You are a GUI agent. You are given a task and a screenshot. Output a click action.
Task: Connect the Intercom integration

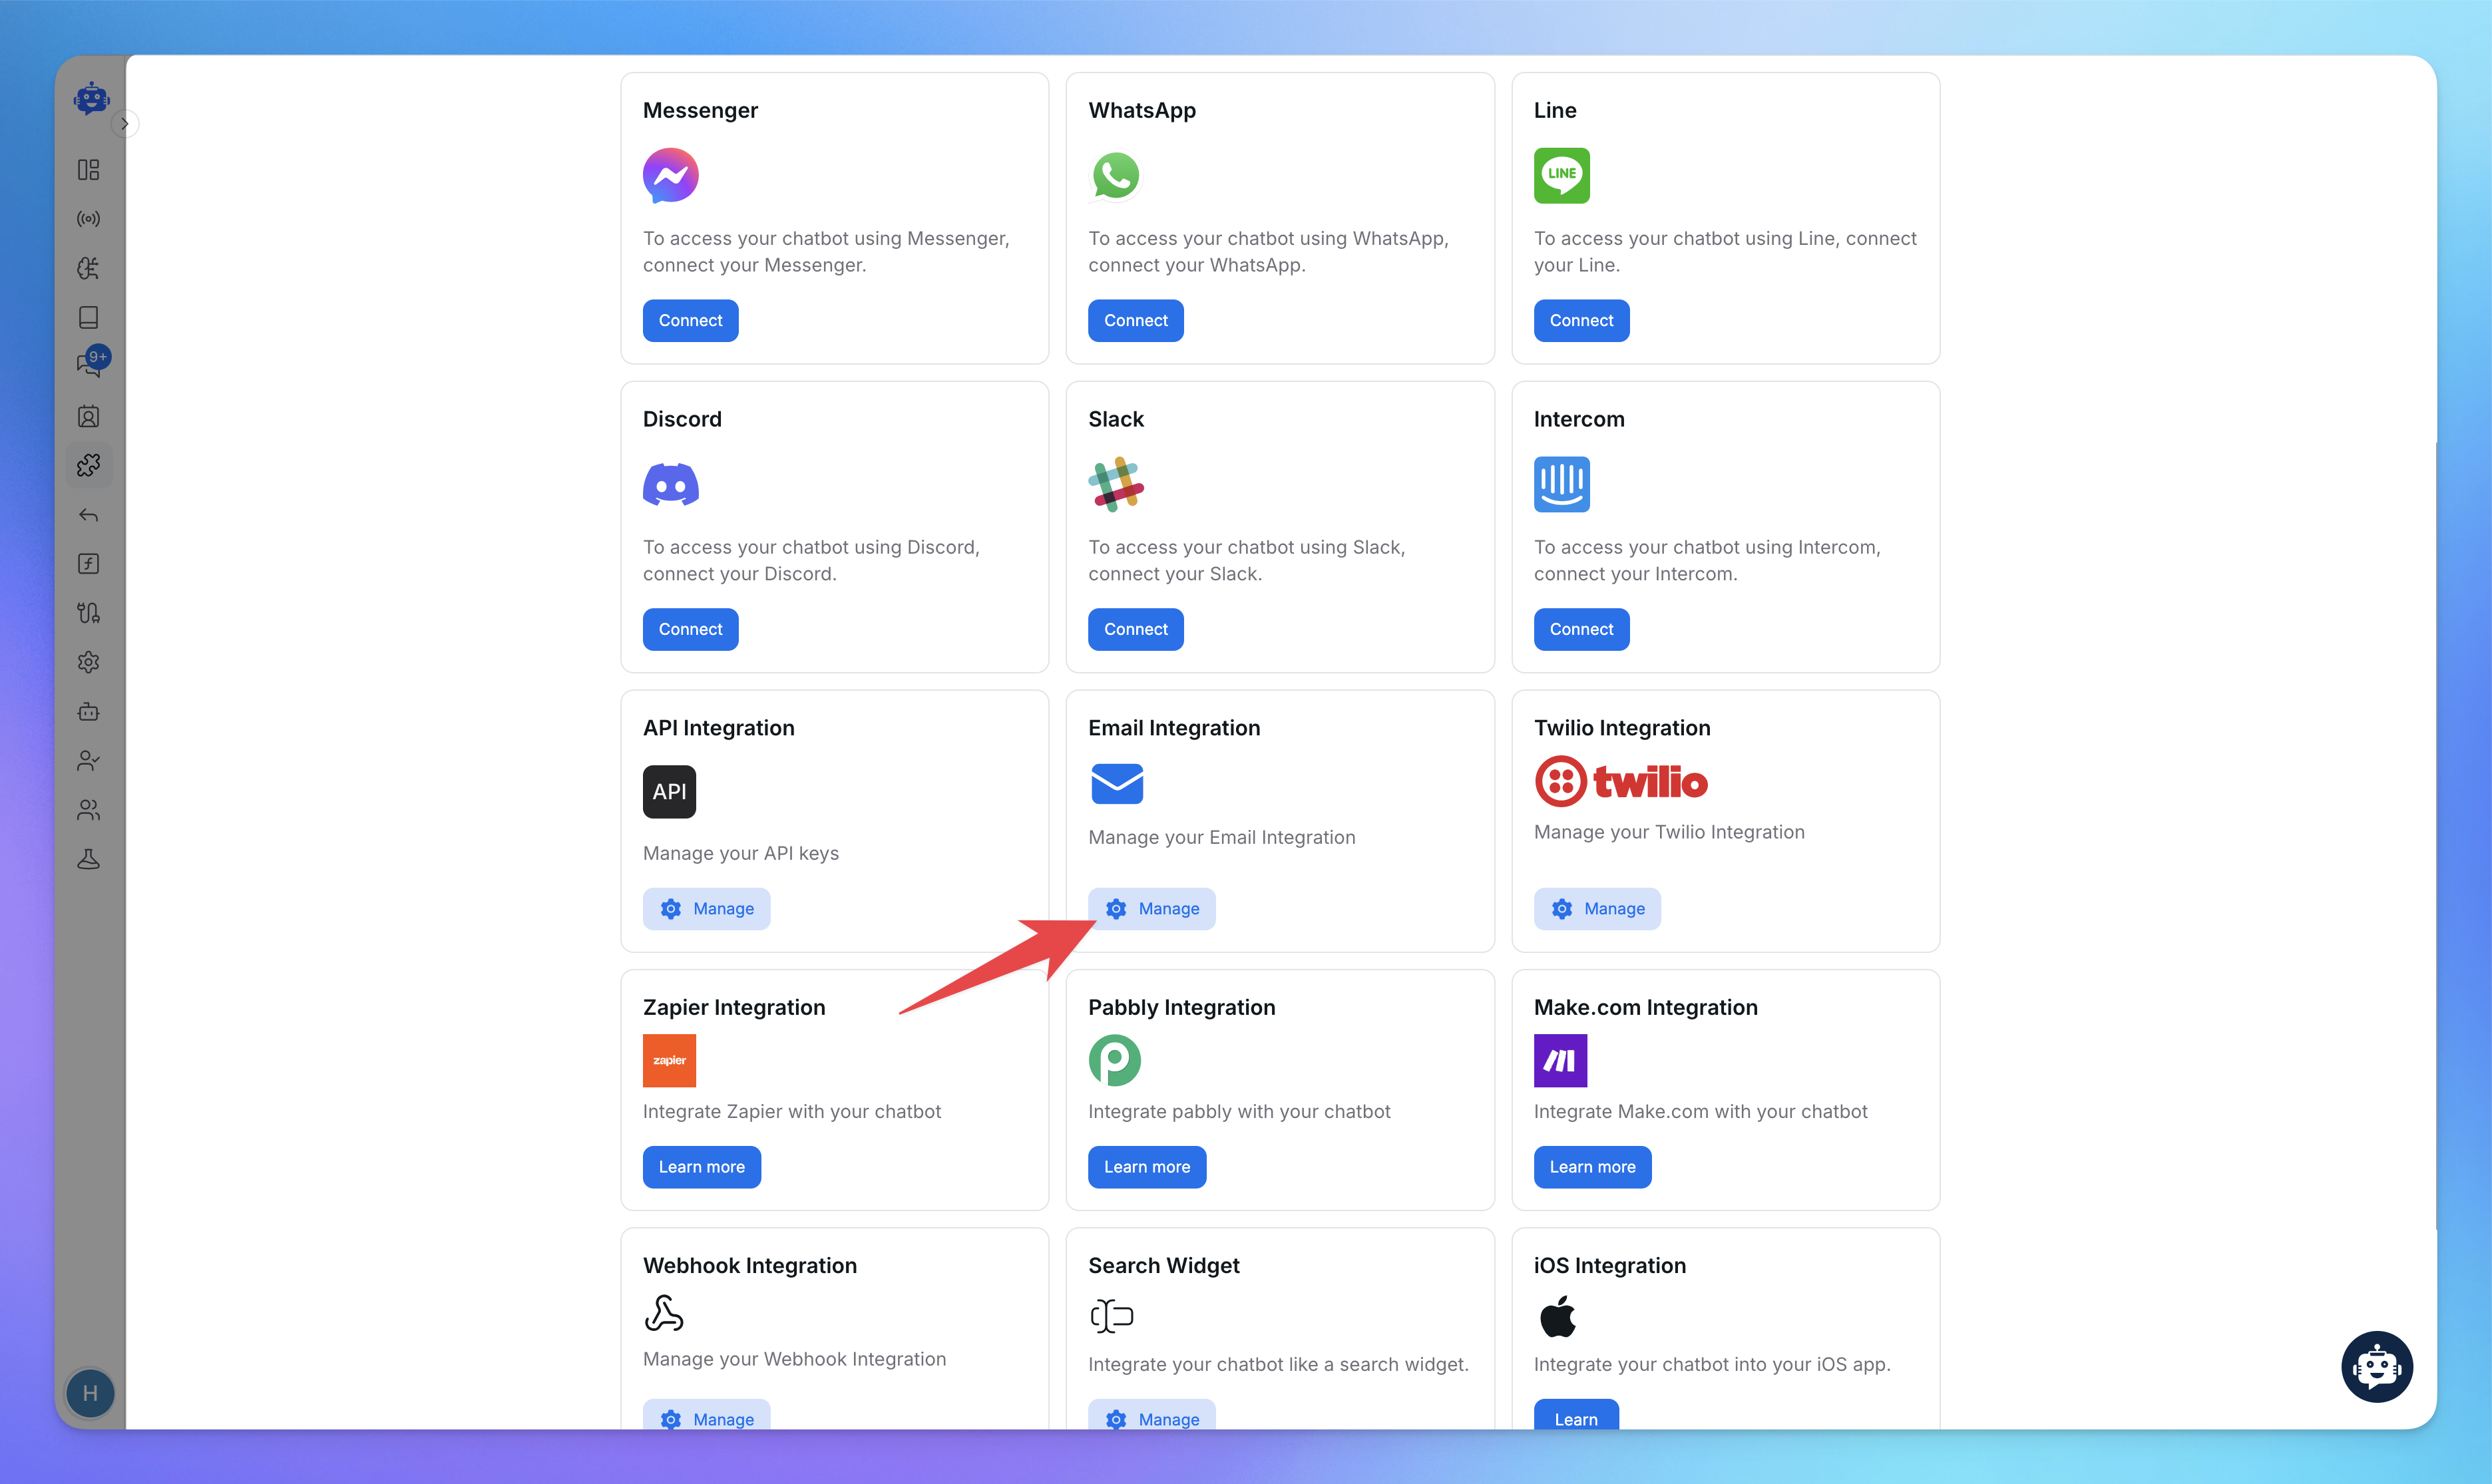[1581, 630]
